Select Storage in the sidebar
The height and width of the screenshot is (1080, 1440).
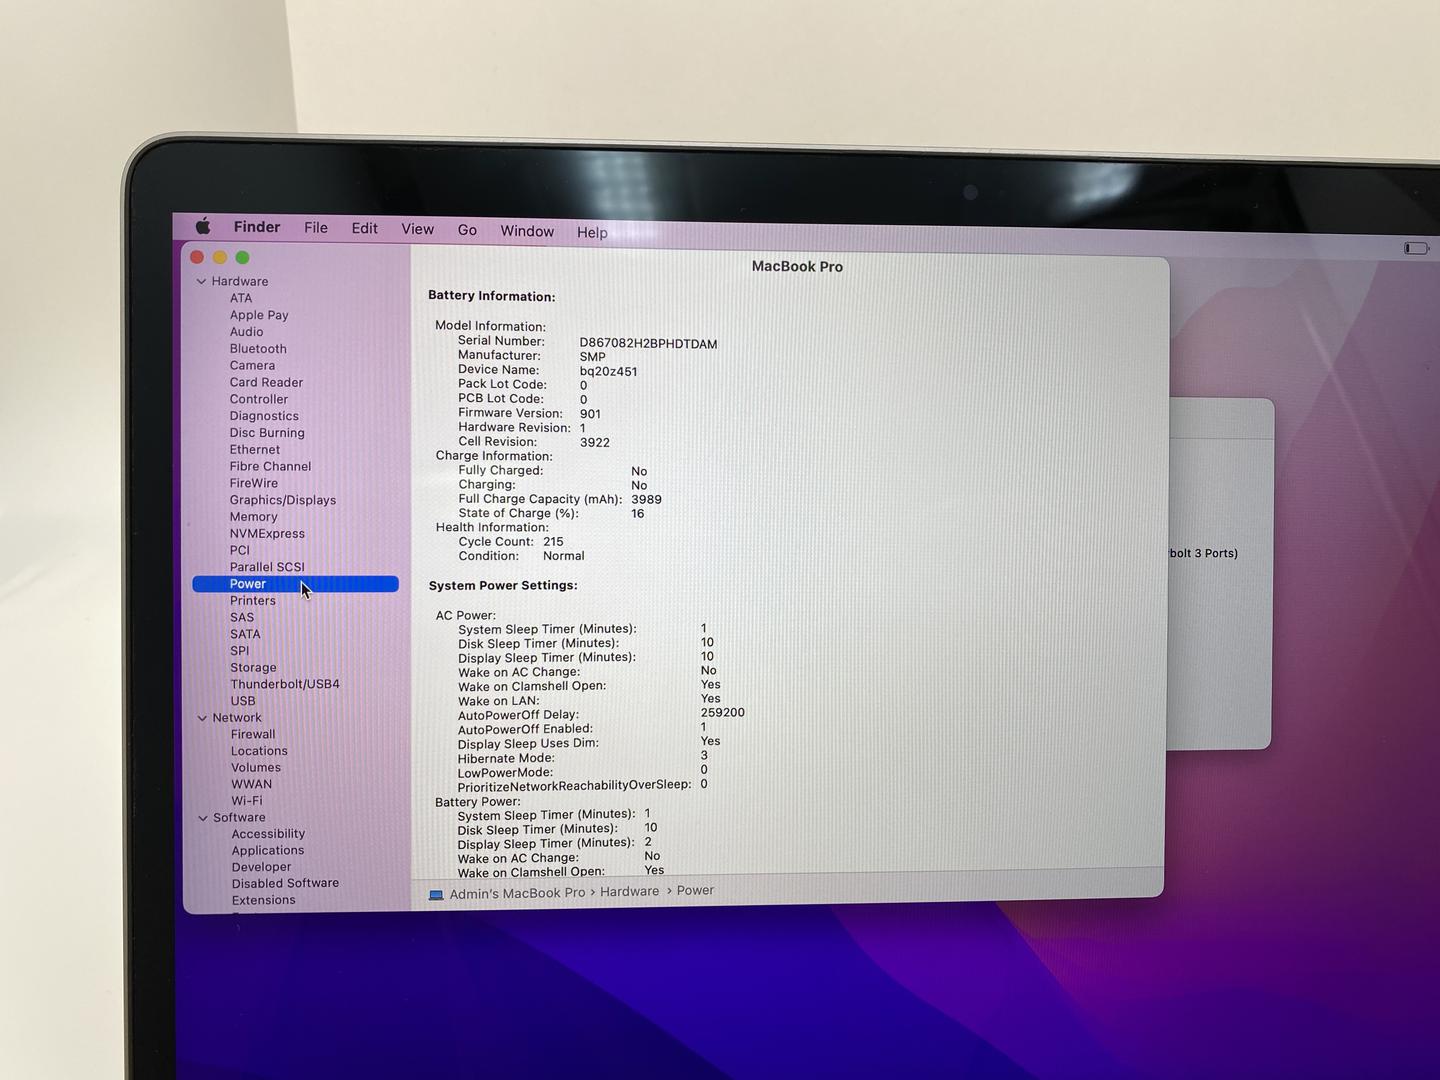[x=253, y=667]
